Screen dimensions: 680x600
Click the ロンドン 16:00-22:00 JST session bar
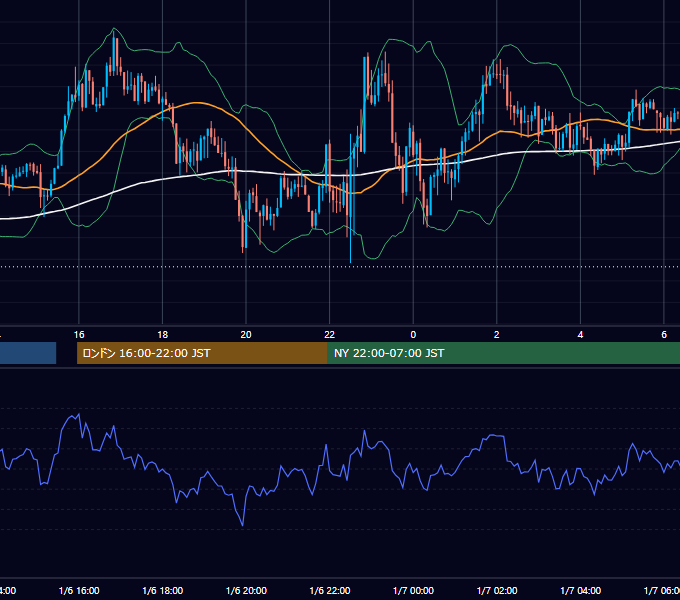(x=202, y=353)
